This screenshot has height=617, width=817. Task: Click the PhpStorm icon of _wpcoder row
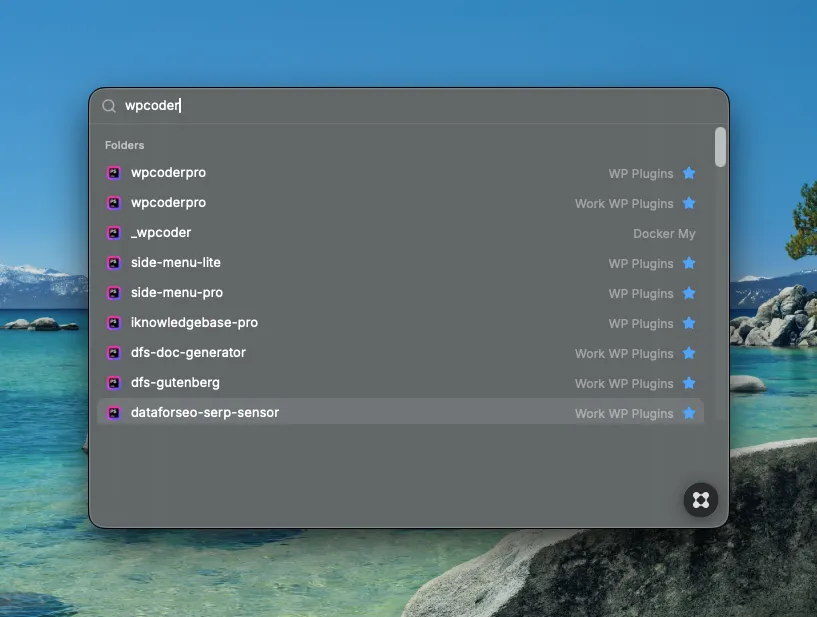point(114,232)
